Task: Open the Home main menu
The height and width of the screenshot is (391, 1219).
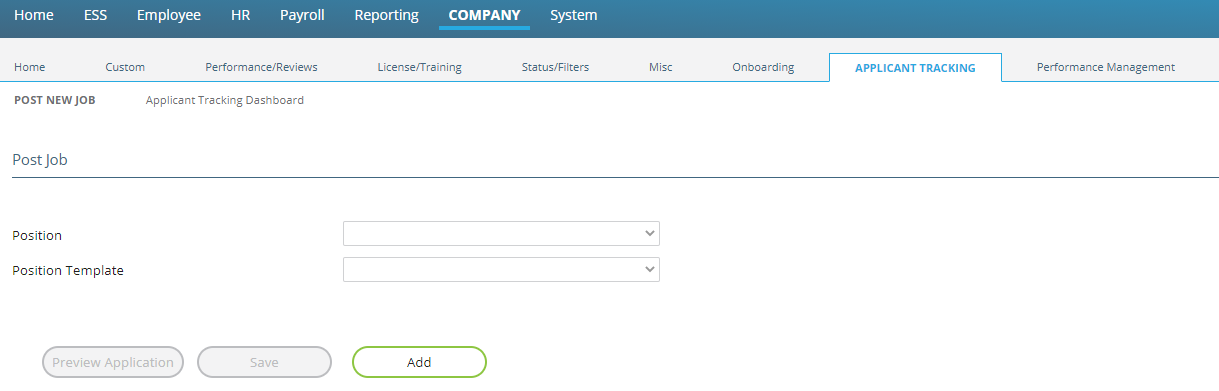Action: [x=34, y=15]
